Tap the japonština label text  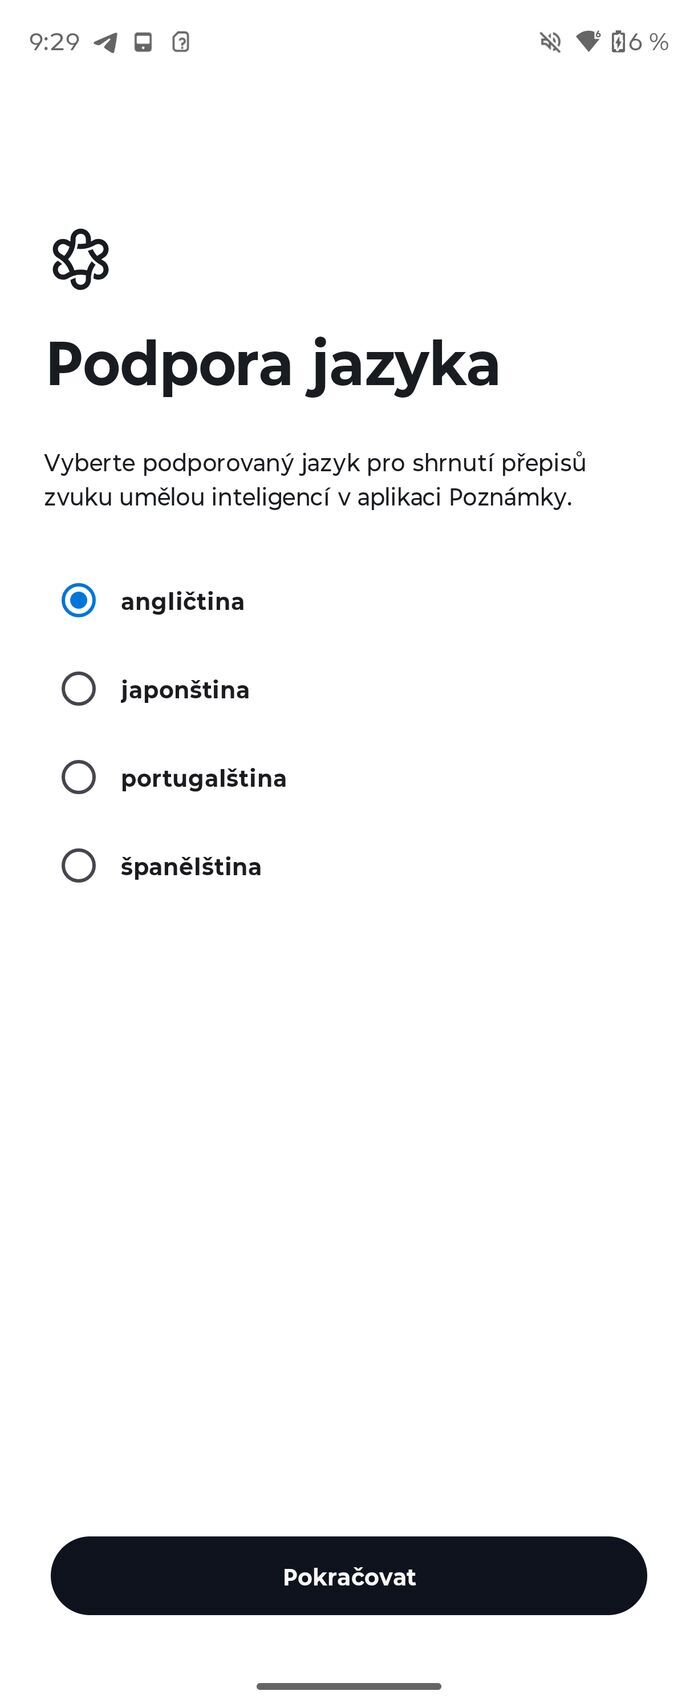[185, 690]
